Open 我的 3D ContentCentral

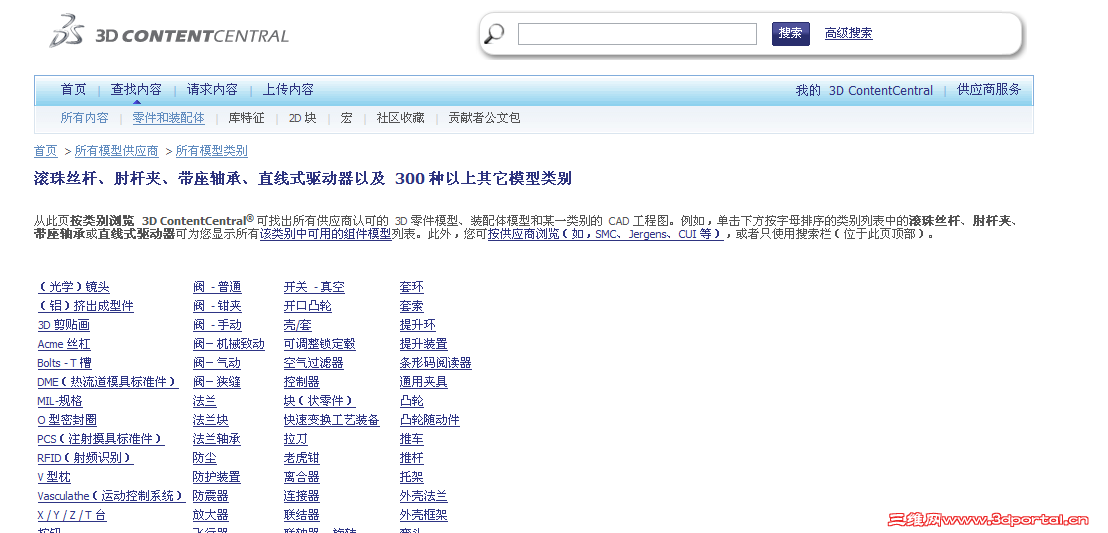point(864,90)
